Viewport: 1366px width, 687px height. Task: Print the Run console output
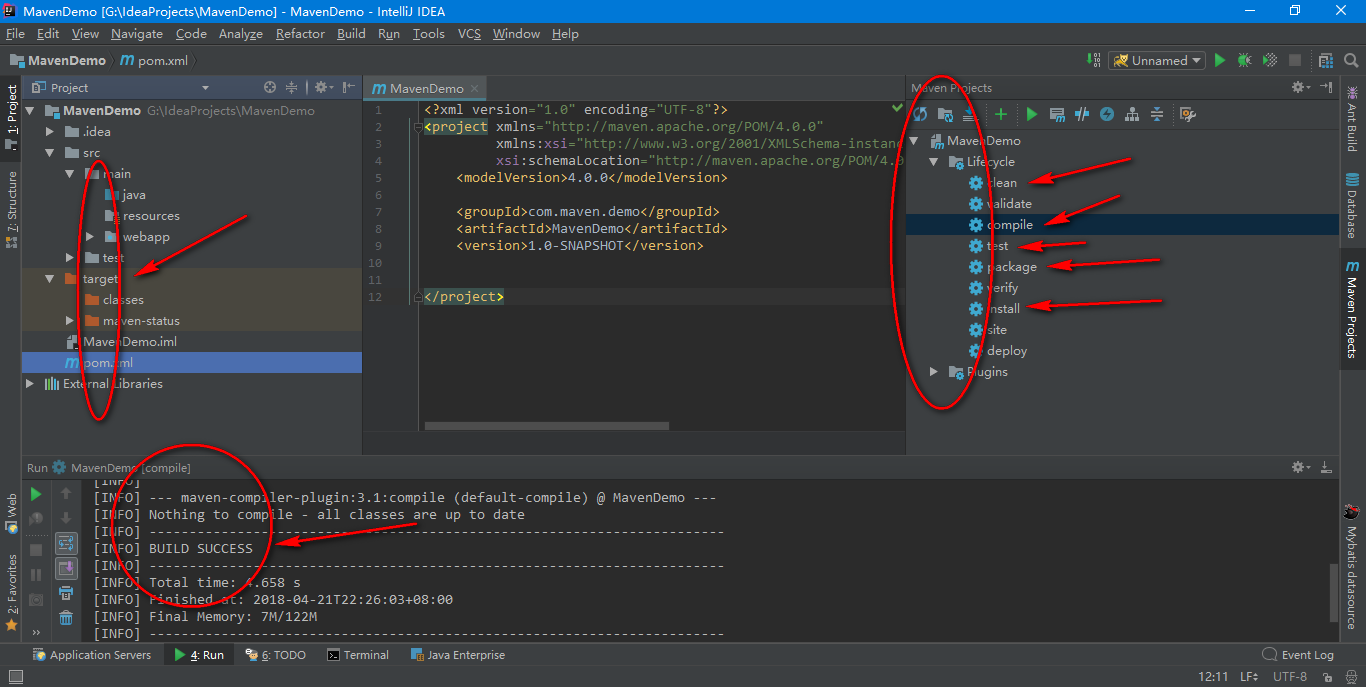click(66, 593)
